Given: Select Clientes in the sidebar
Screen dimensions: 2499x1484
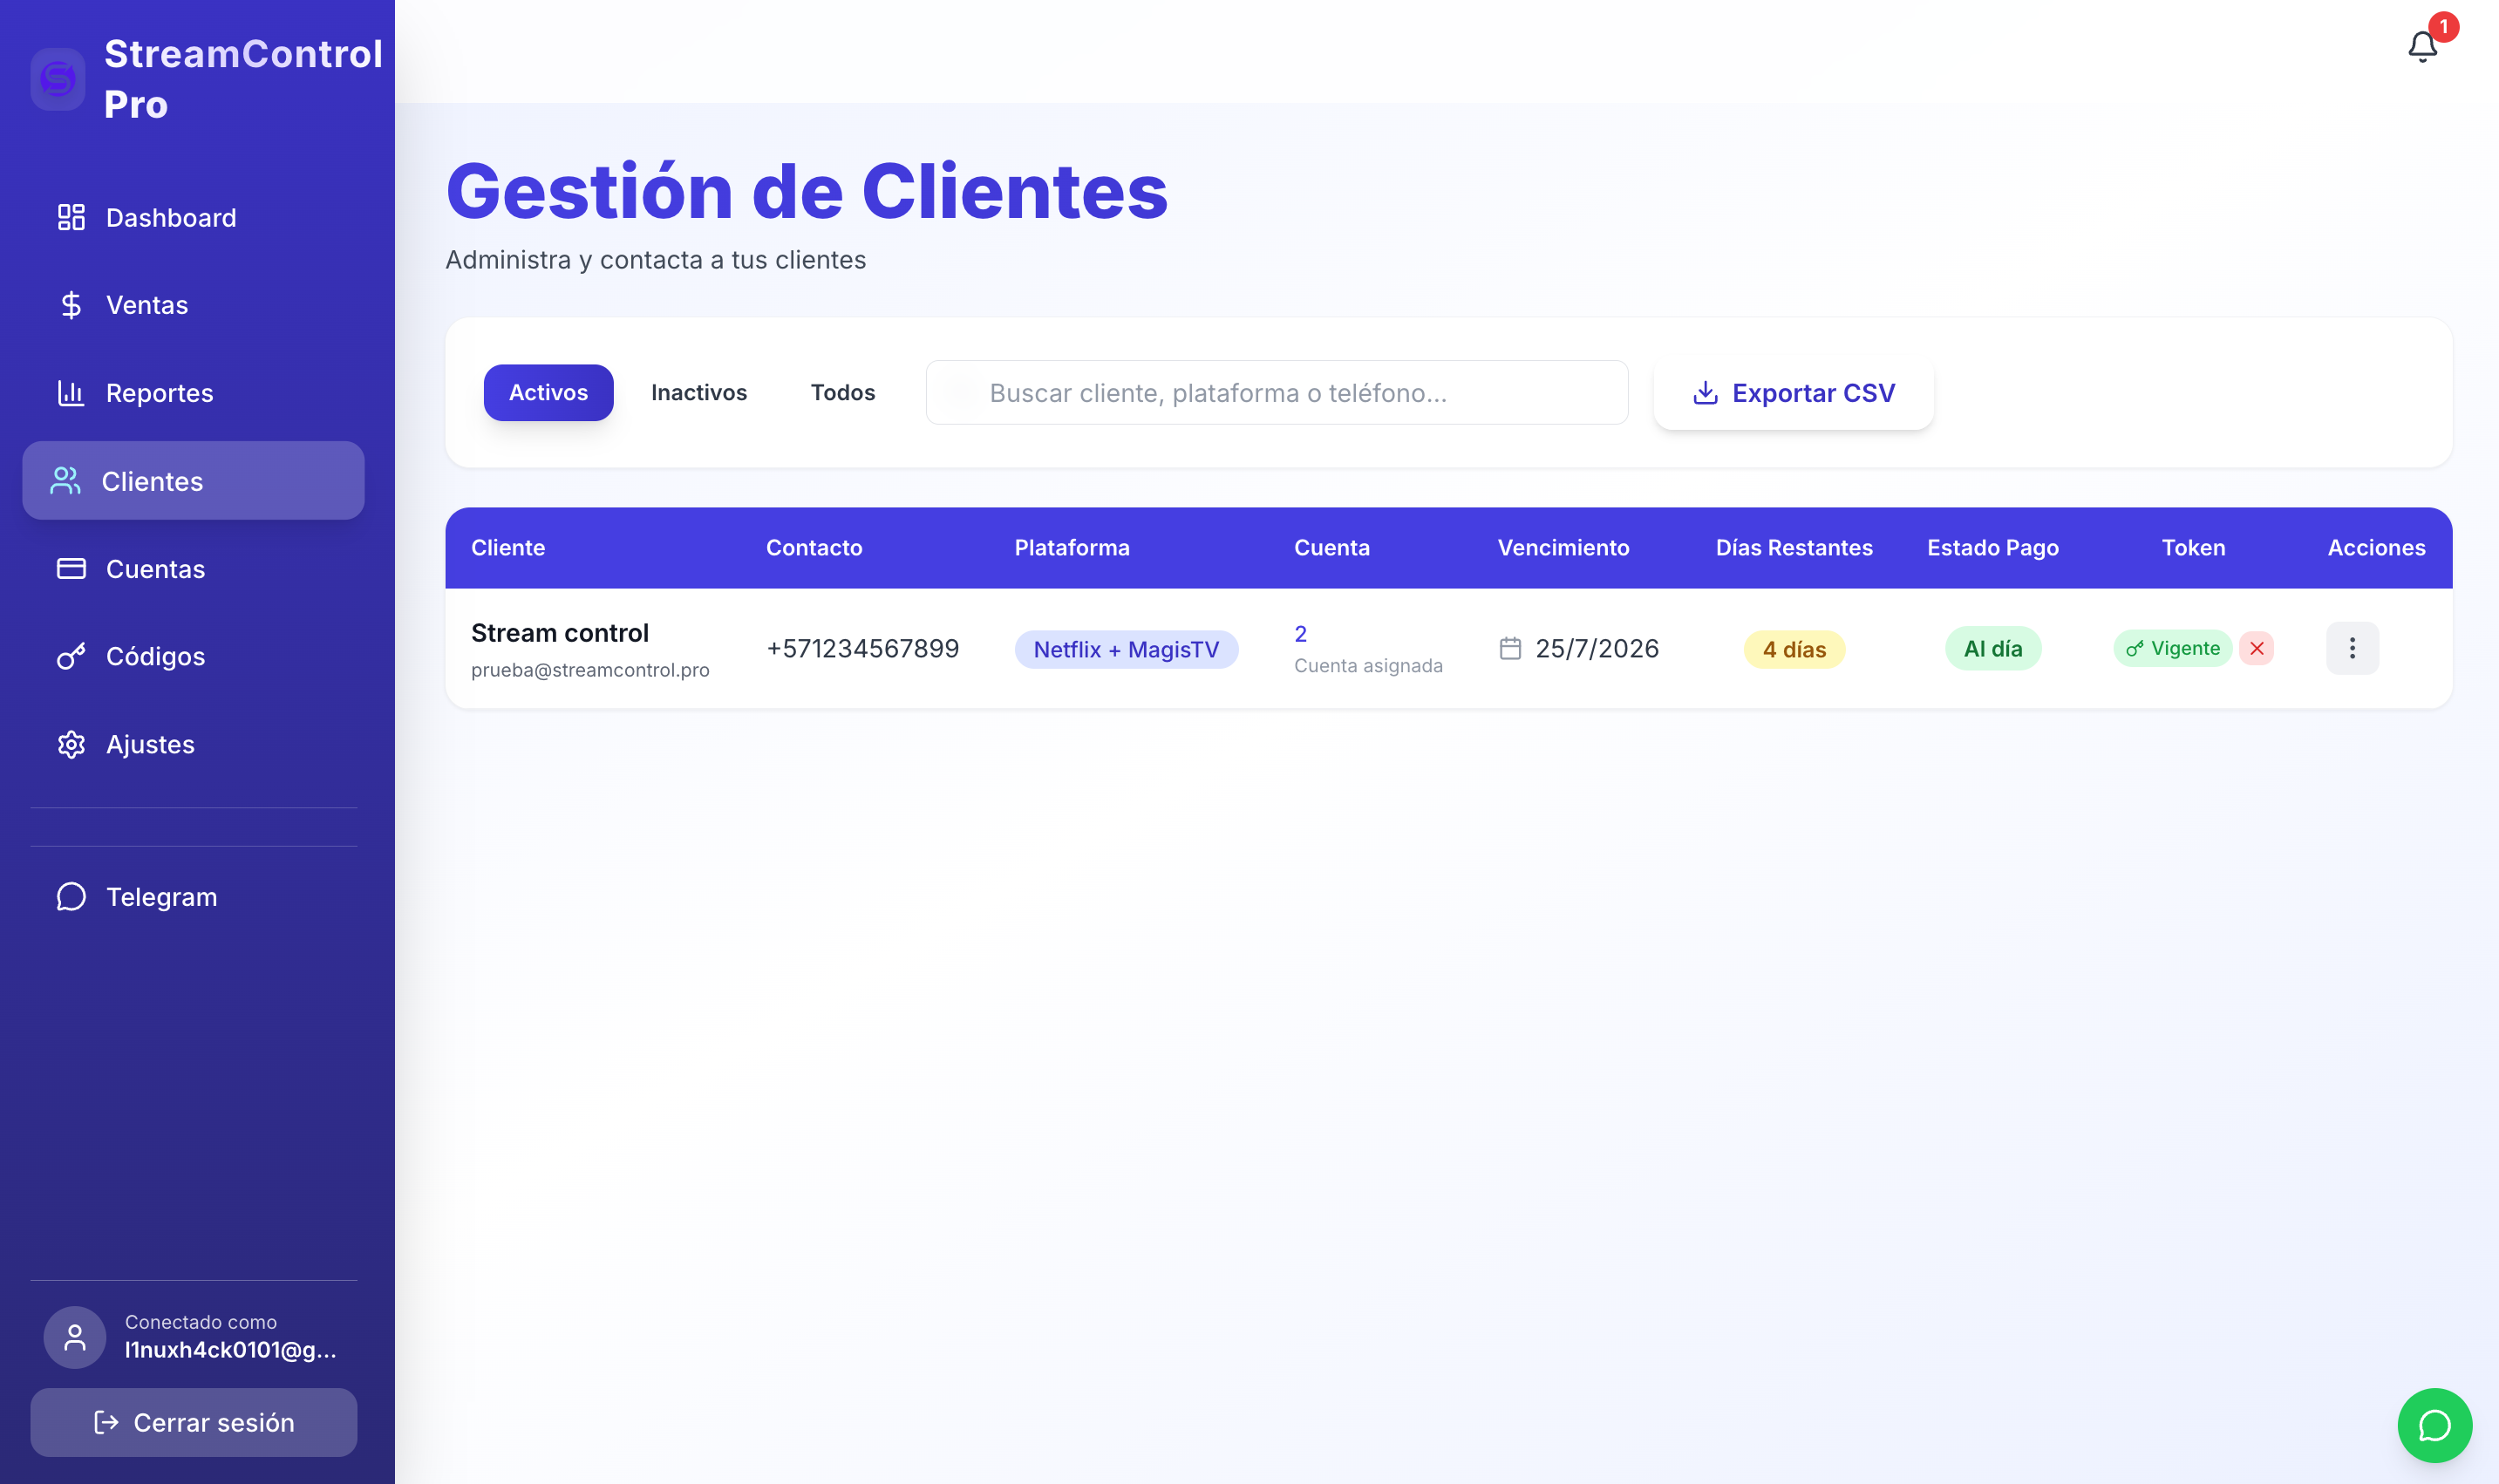Looking at the screenshot, I should tap(193, 481).
